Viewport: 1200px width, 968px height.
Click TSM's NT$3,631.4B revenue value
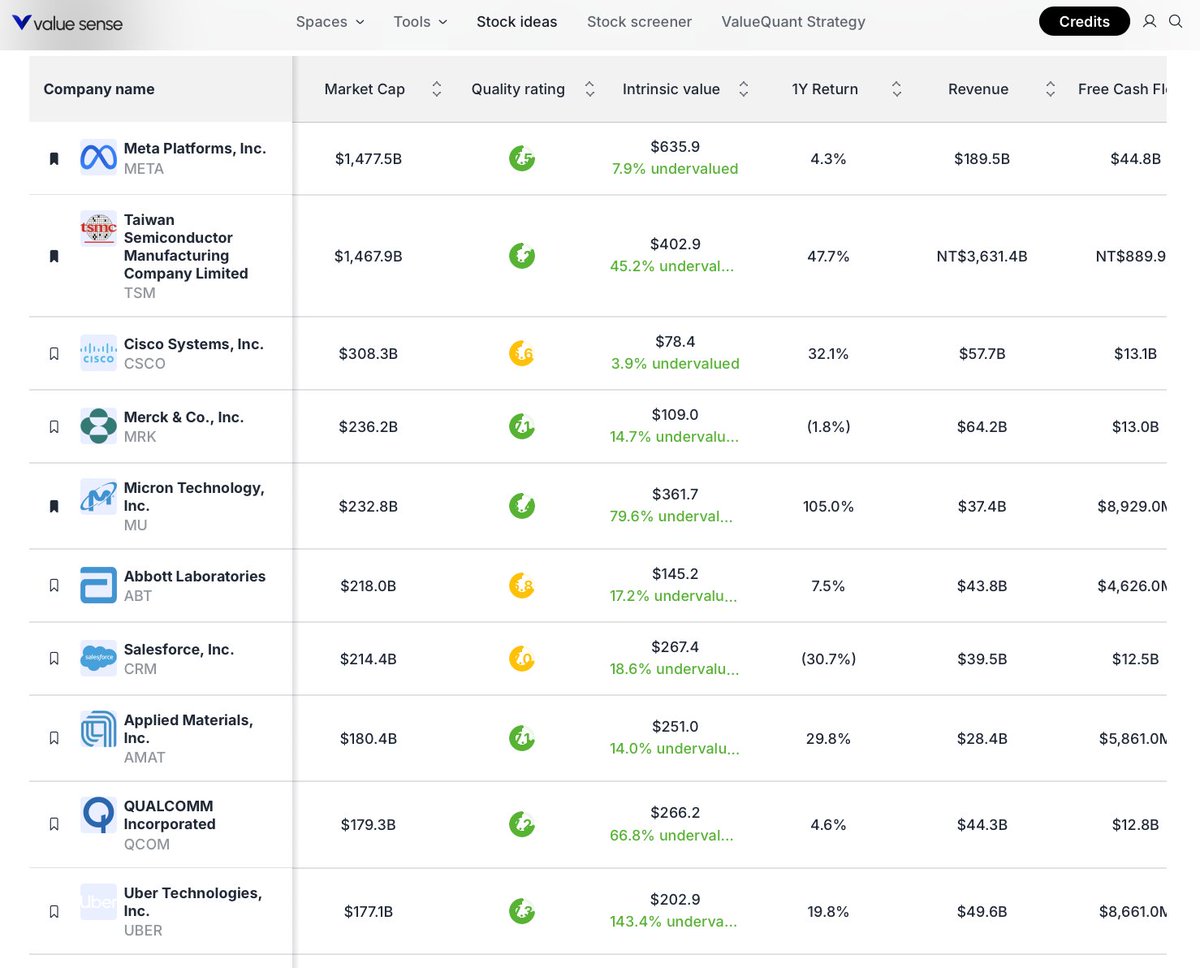(982, 256)
